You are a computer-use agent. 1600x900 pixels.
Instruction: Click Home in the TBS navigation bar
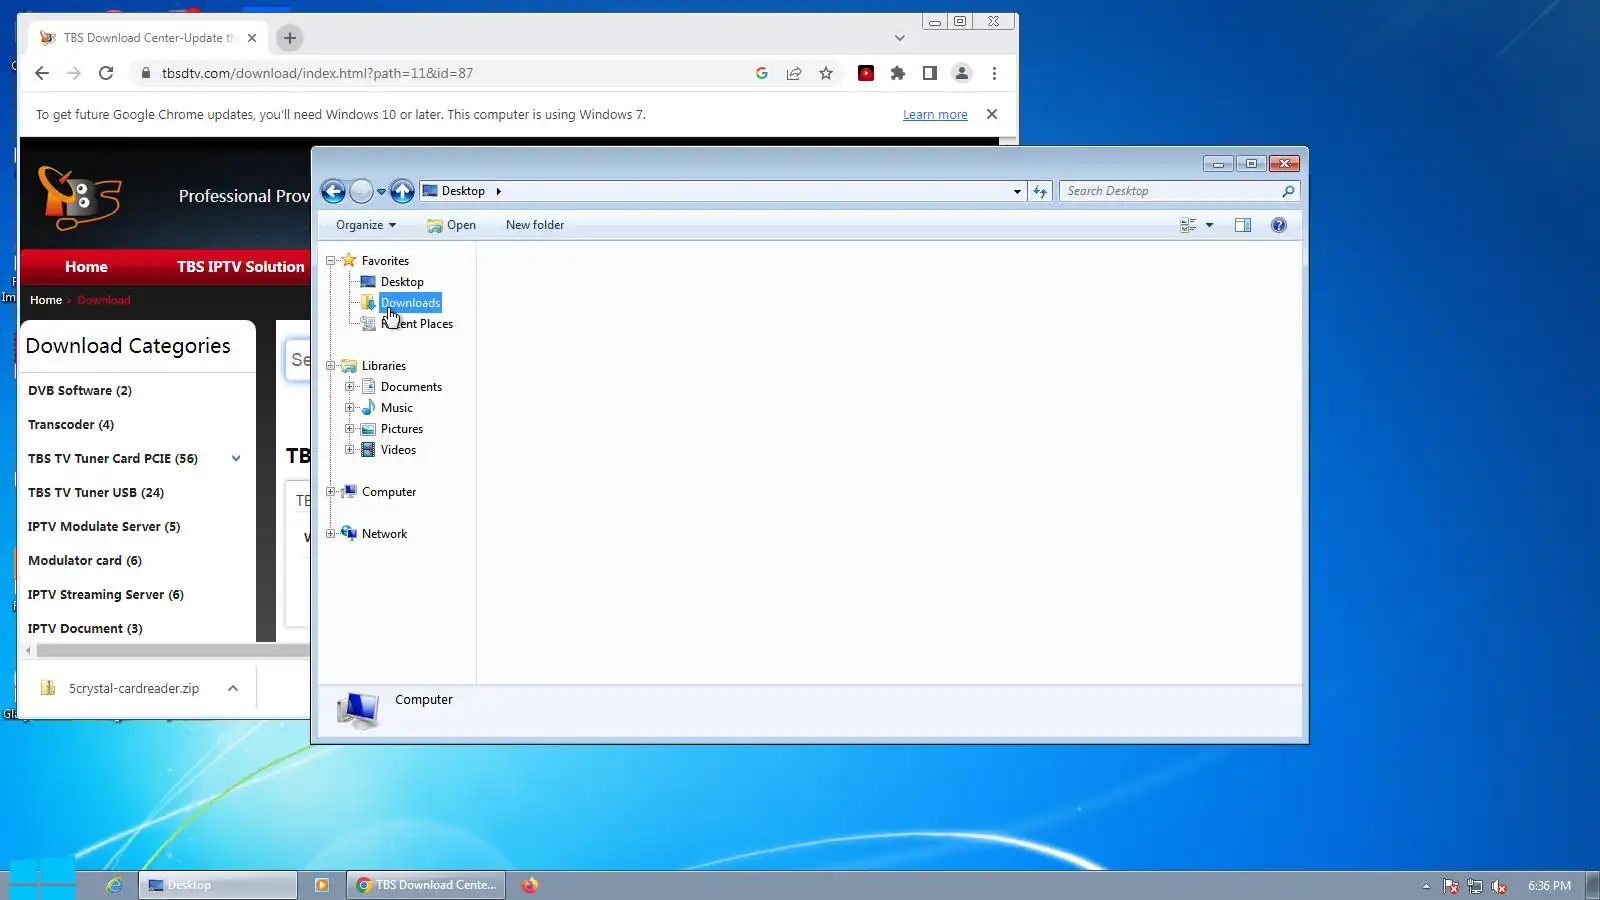[x=86, y=267]
